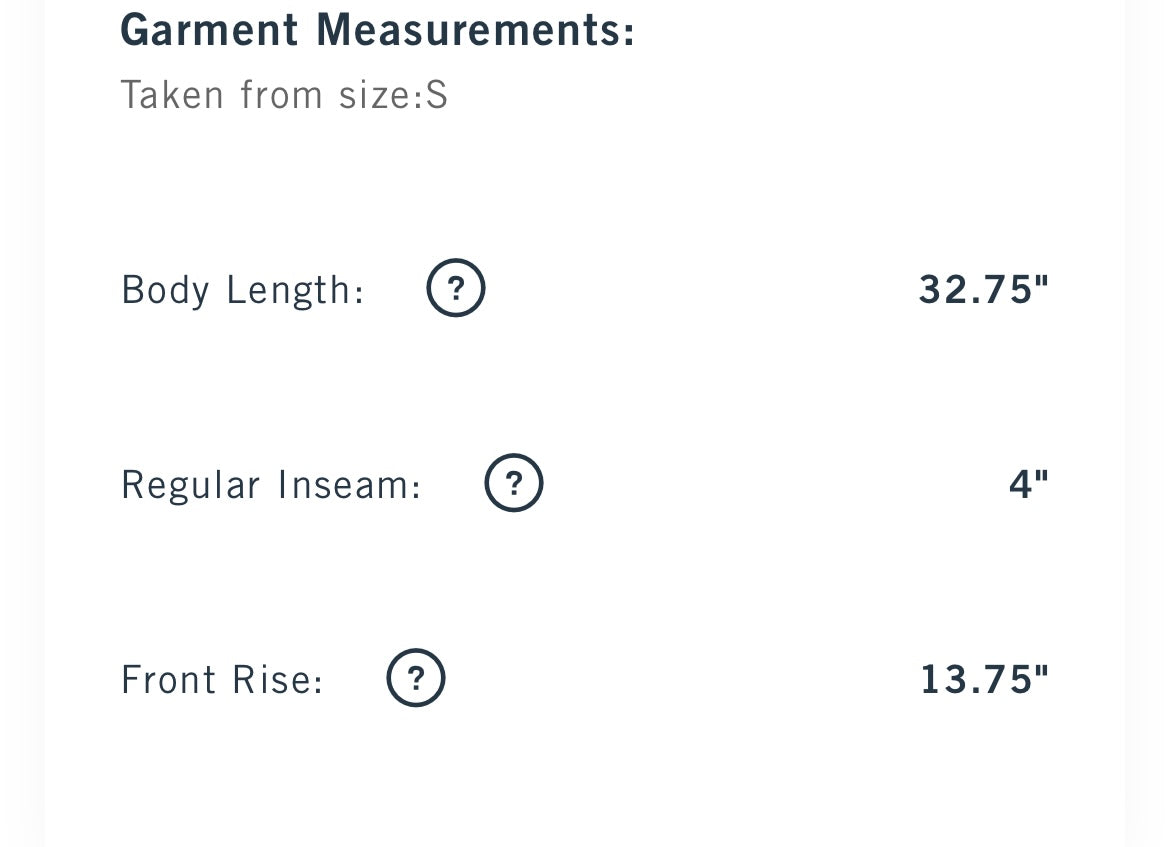Viewport: 1170px width, 847px height.
Task: Show the Regular Inseam help info
Action: (x=513, y=484)
